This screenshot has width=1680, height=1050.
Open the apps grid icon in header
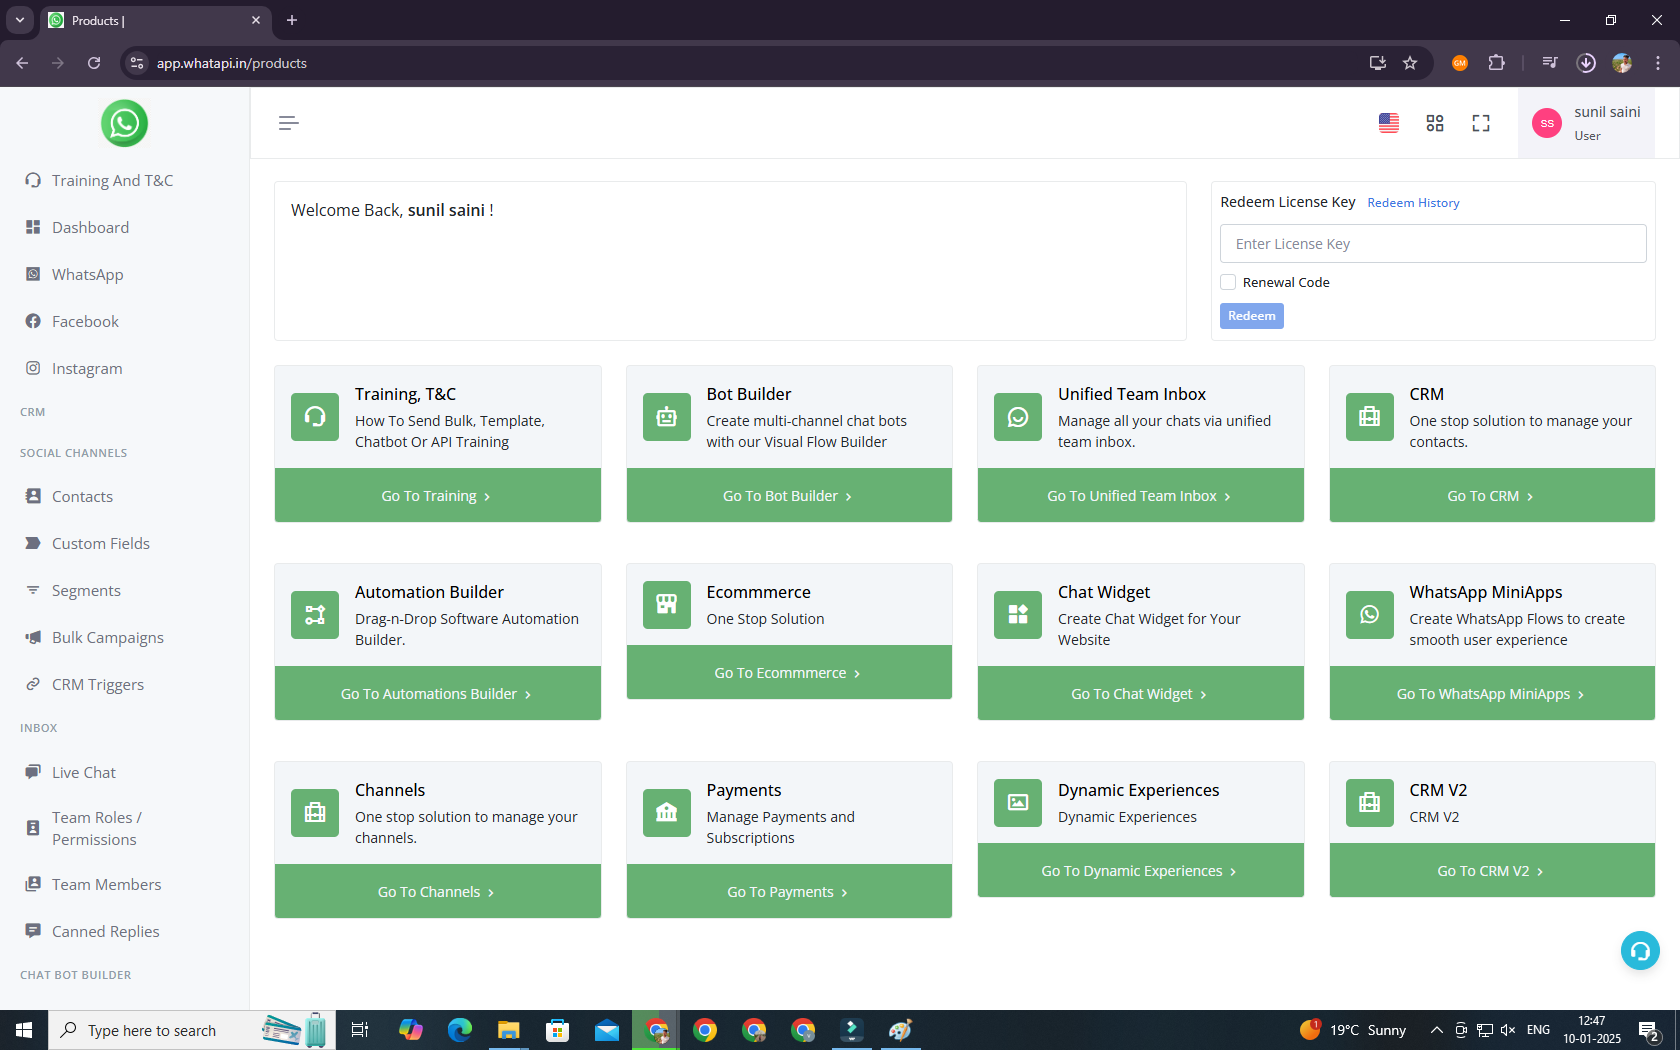pos(1435,123)
